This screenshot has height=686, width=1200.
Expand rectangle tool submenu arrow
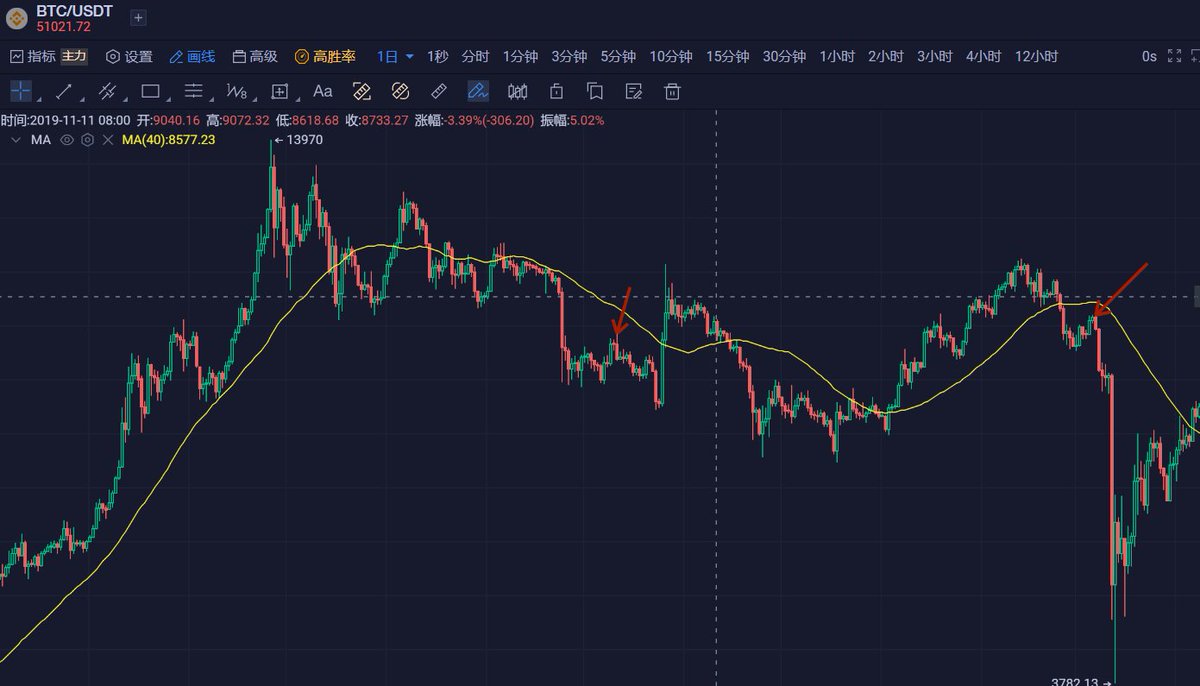pyautogui.click(x=168, y=99)
